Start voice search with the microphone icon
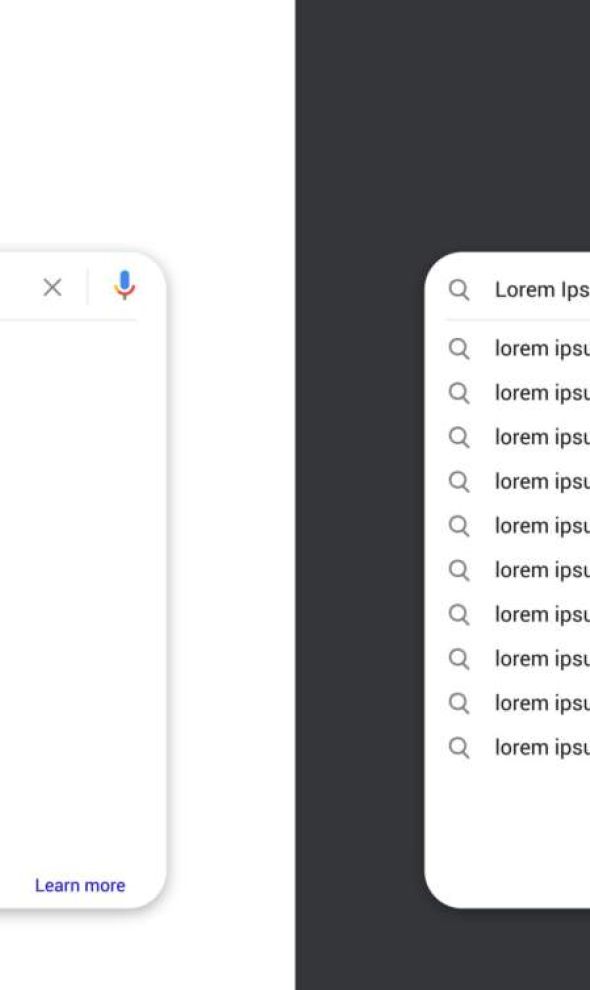 click(124, 285)
